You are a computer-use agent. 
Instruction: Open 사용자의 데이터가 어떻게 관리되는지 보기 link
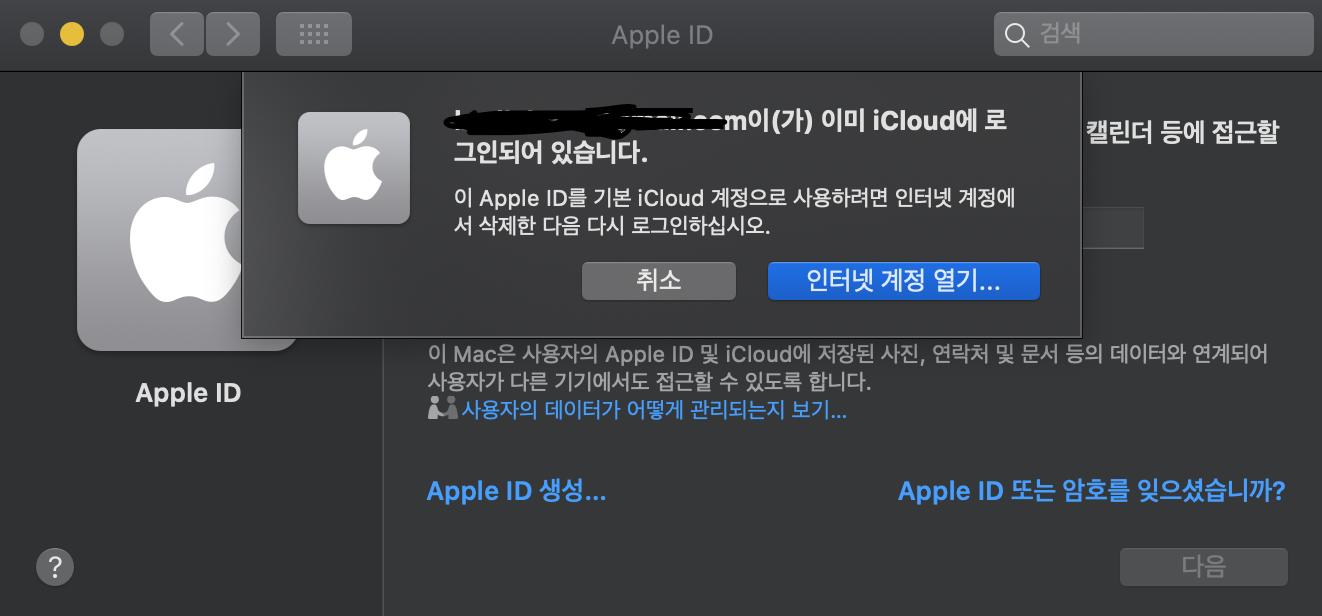pyautogui.click(x=654, y=410)
